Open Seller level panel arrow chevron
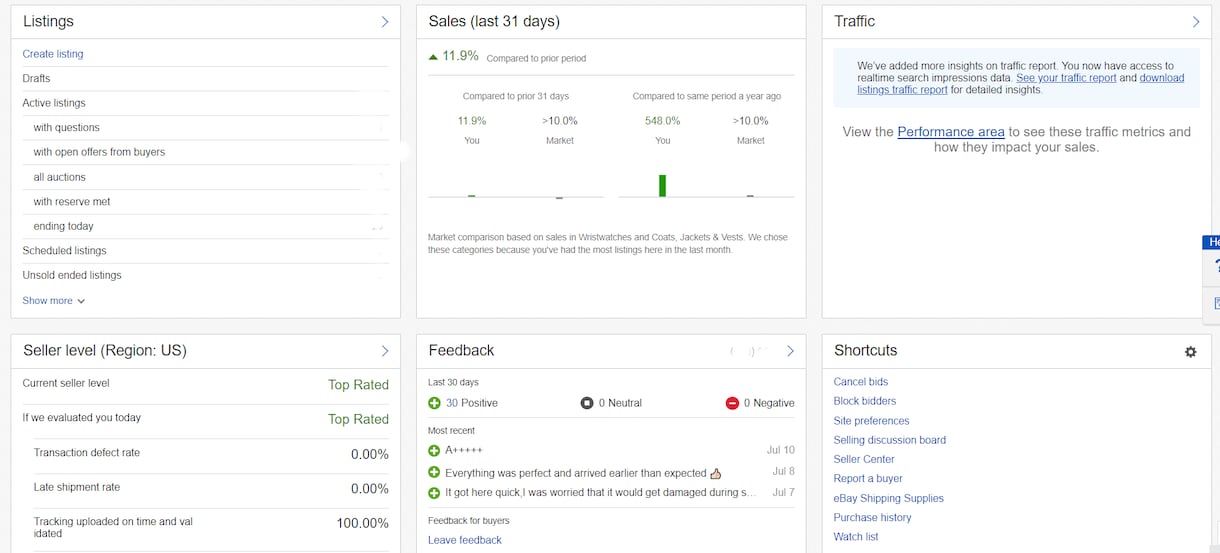Screen dimensions: 1220x553 pyautogui.click(x=385, y=350)
